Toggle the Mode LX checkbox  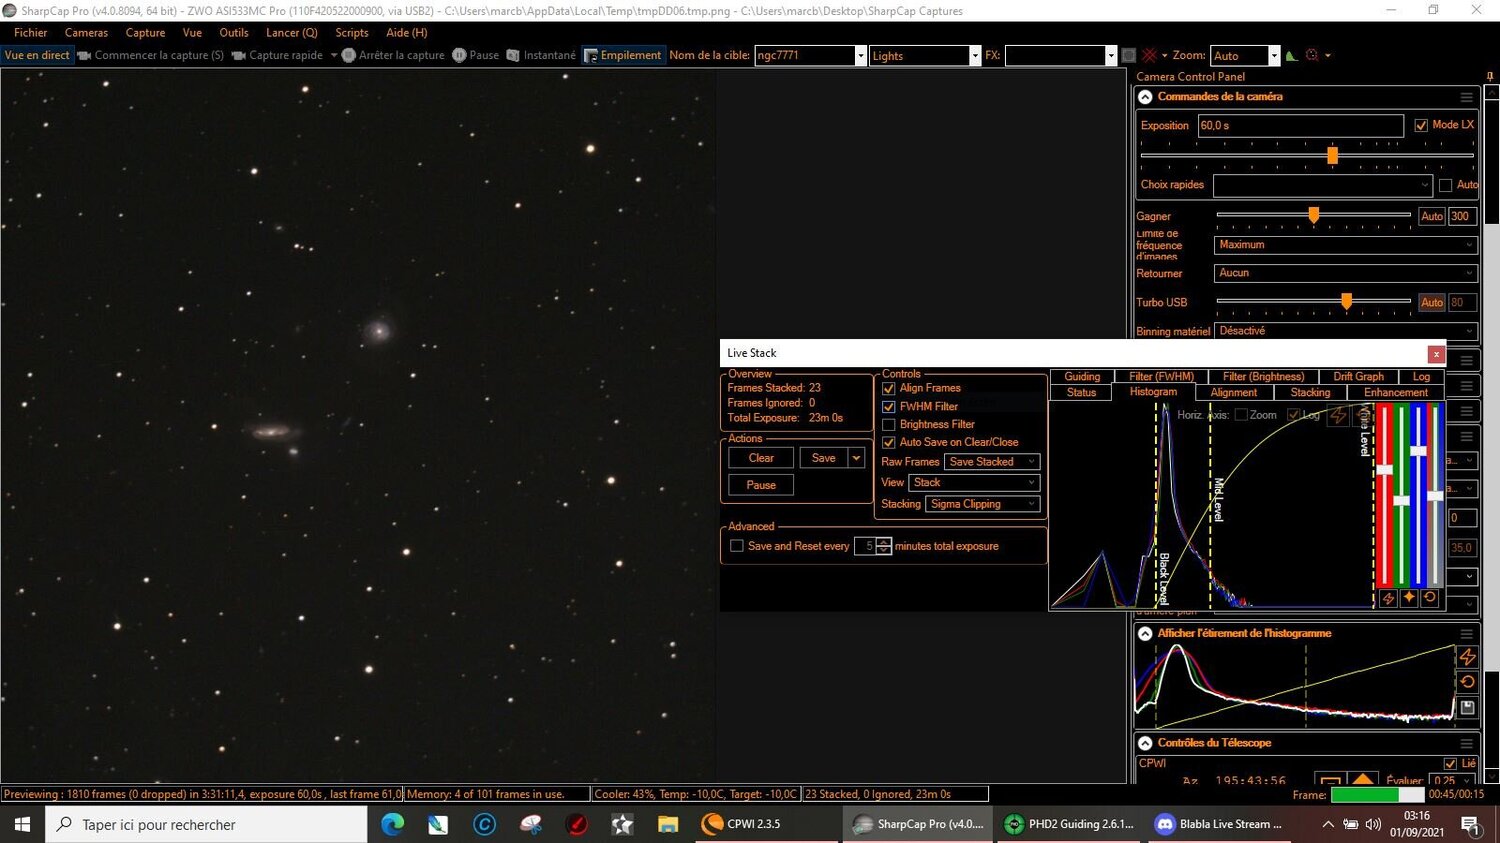(x=1421, y=125)
